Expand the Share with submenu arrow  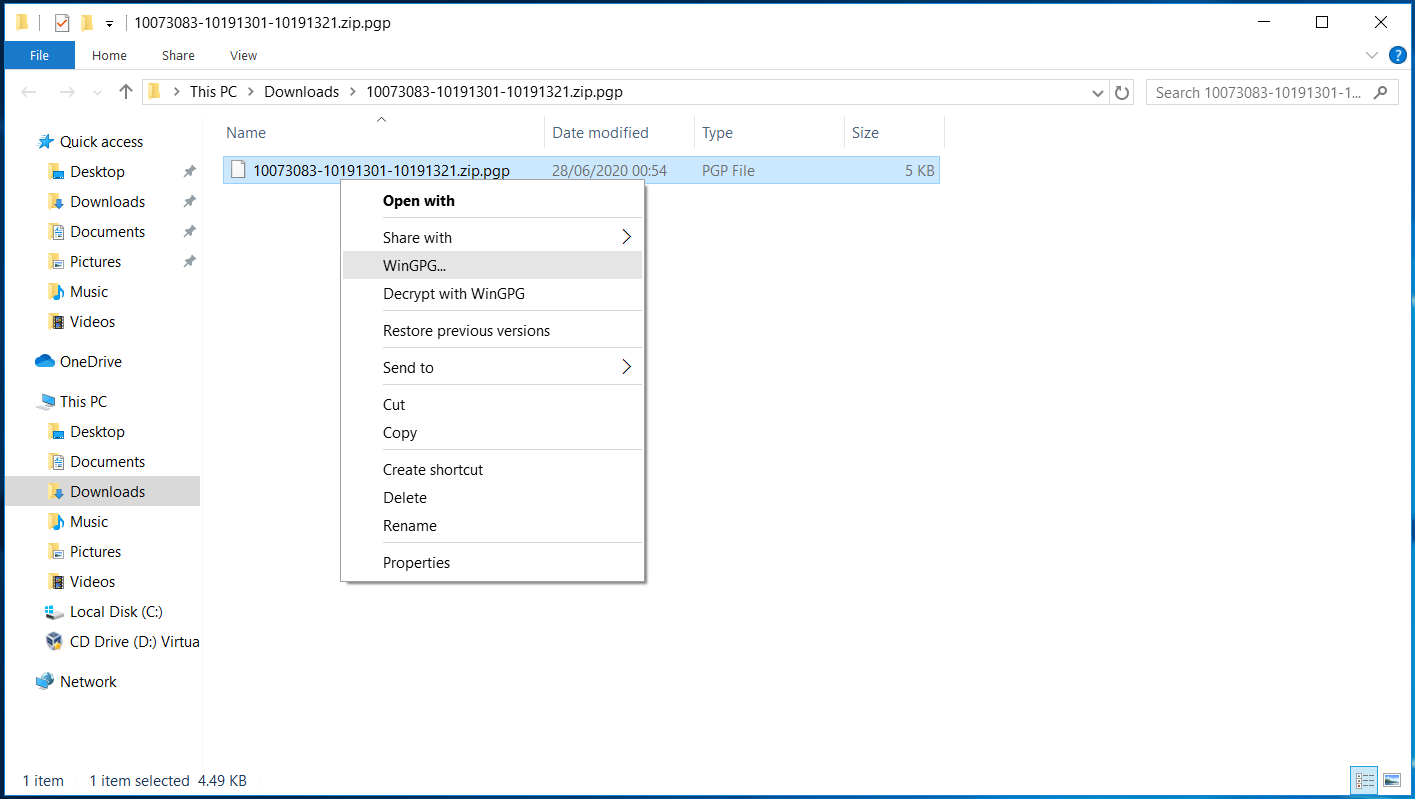[x=627, y=237]
